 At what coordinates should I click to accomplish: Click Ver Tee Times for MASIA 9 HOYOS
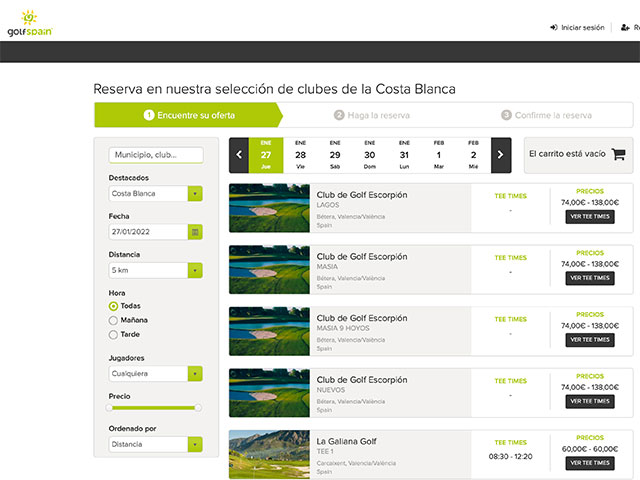(x=590, y=340)
